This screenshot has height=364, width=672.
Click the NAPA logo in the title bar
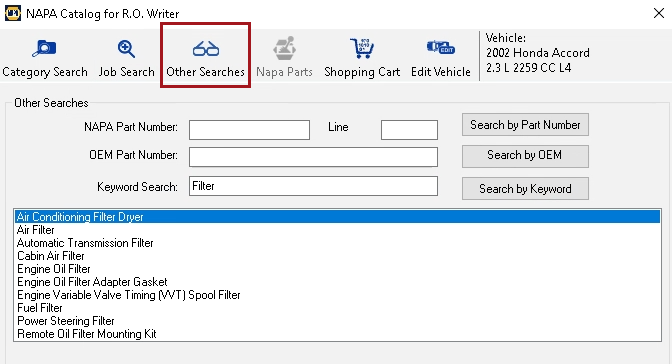point(12,13)
